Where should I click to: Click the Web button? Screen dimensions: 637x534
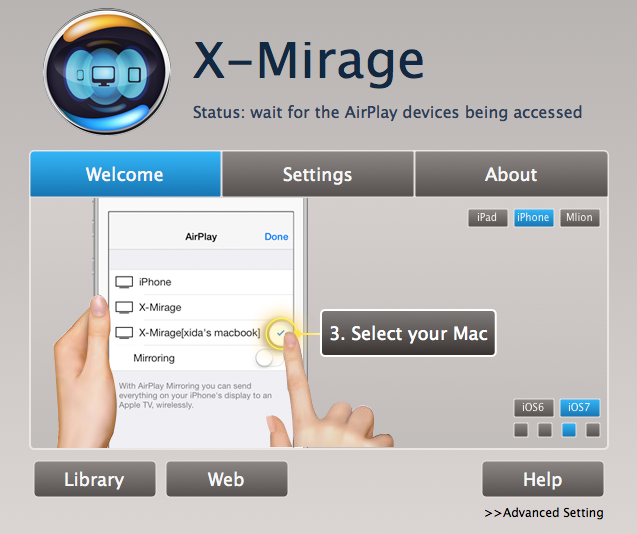tap(227, 479)
